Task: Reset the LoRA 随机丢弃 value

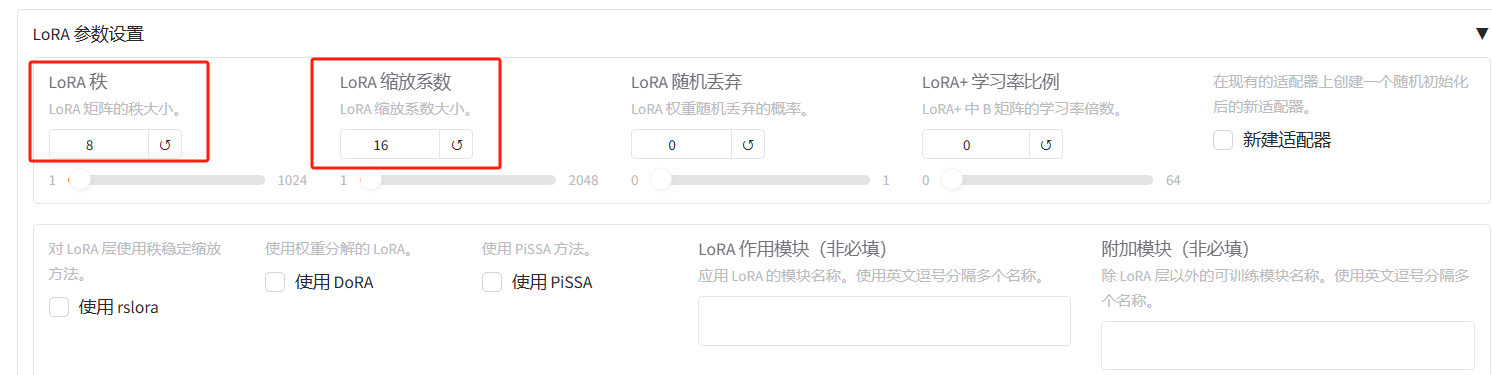Action: [x=747, y=145]
